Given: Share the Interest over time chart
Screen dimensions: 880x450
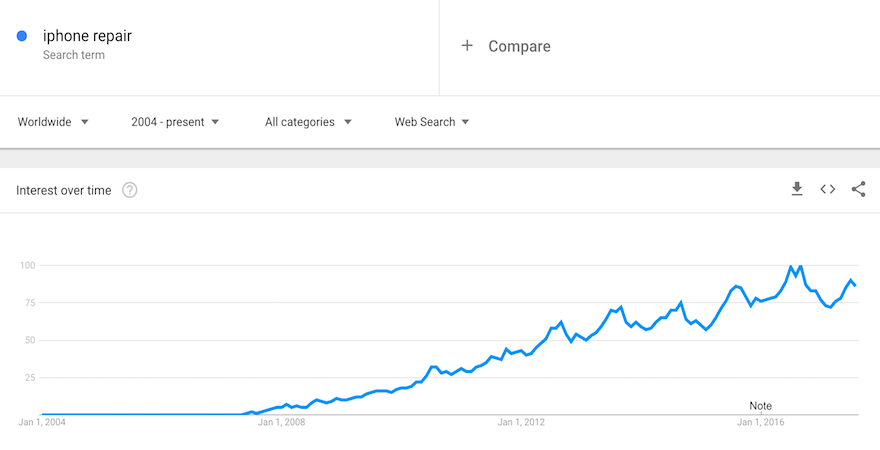Looking at the screenshot, I should 858,189.
